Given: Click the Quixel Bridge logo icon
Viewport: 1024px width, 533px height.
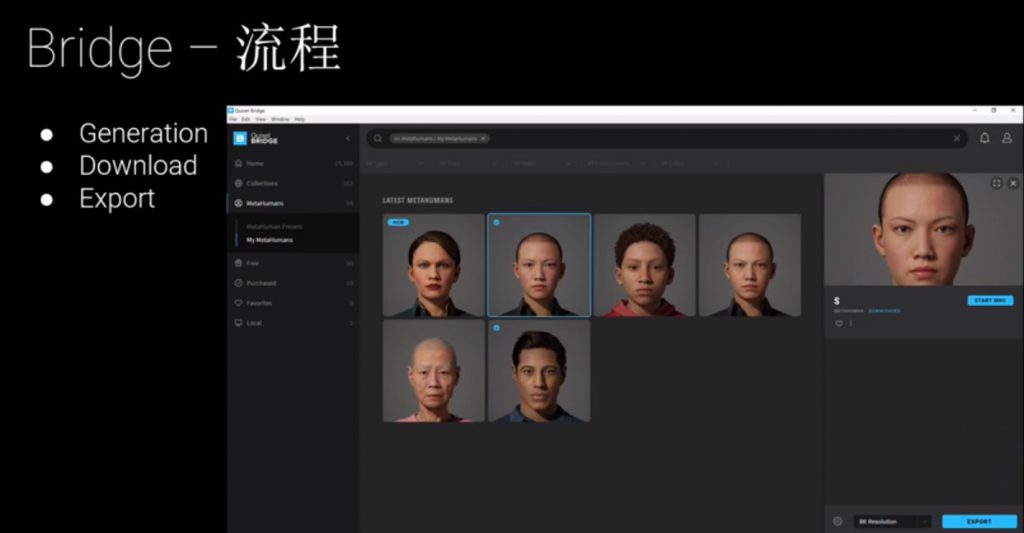Looking at the screenshot, I should 240,138.
